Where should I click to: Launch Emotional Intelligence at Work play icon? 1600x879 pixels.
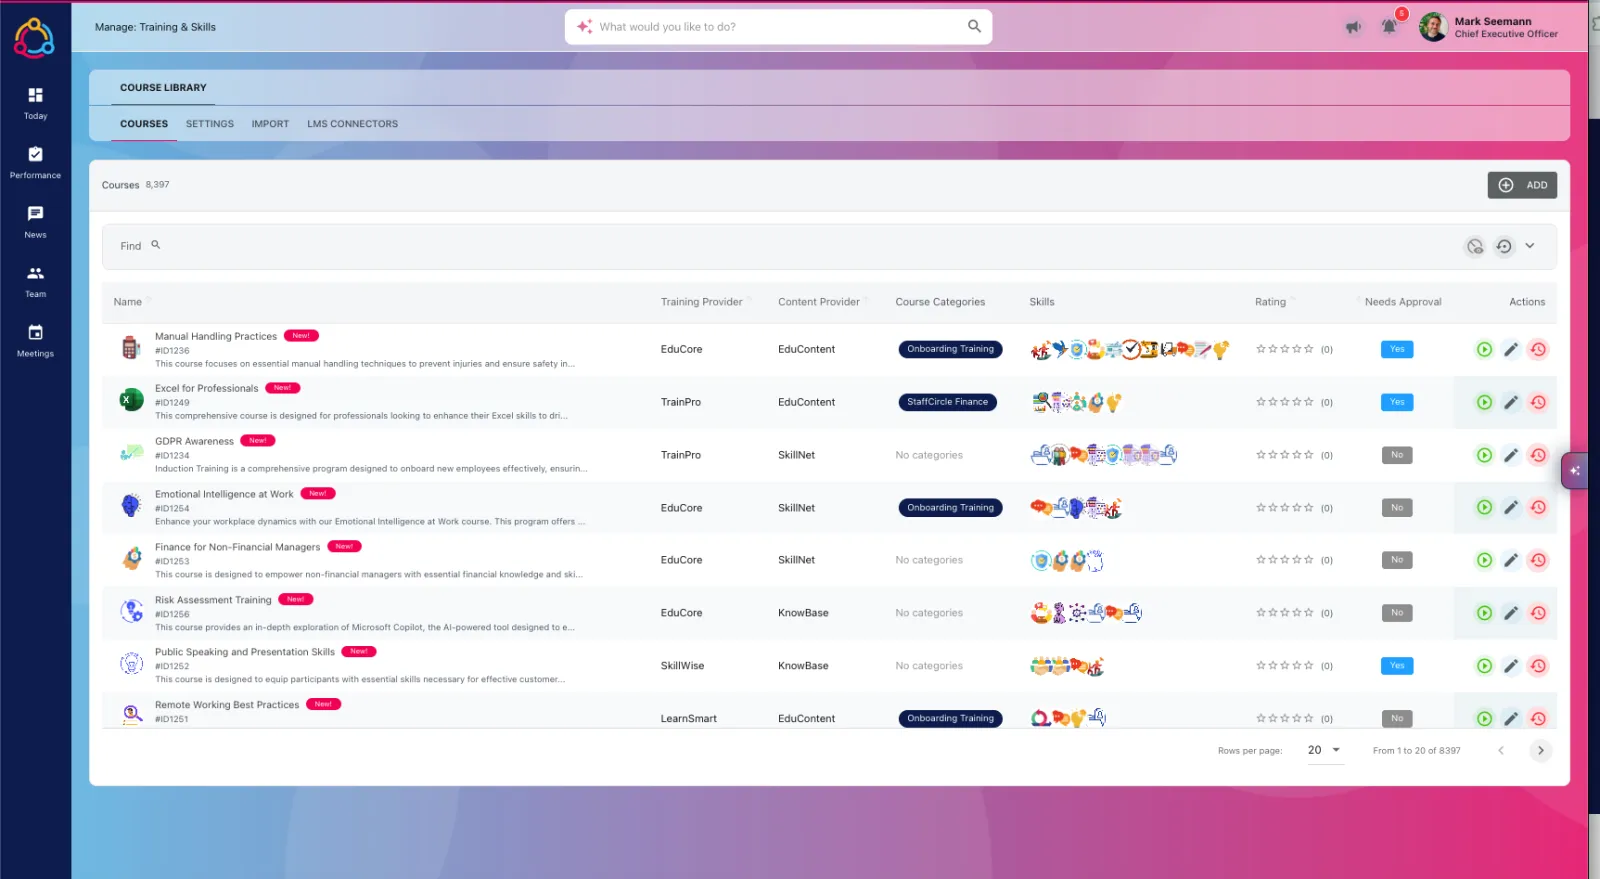click(1484, 507)
